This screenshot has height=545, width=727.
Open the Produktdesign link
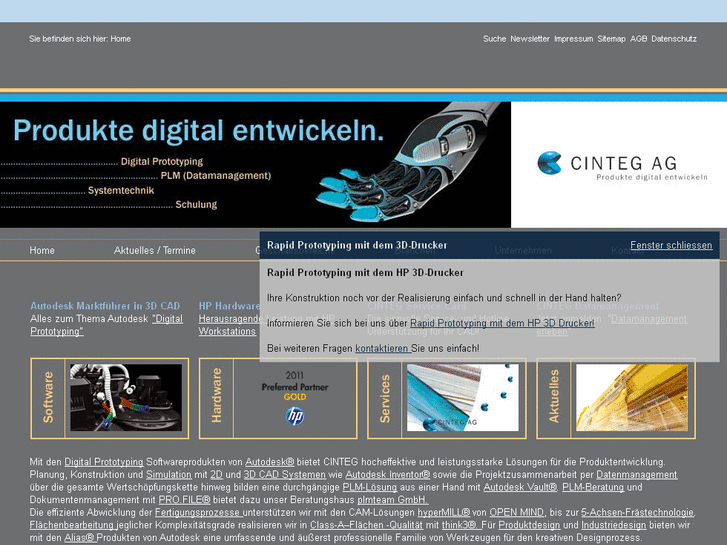[x=529, y=525]
